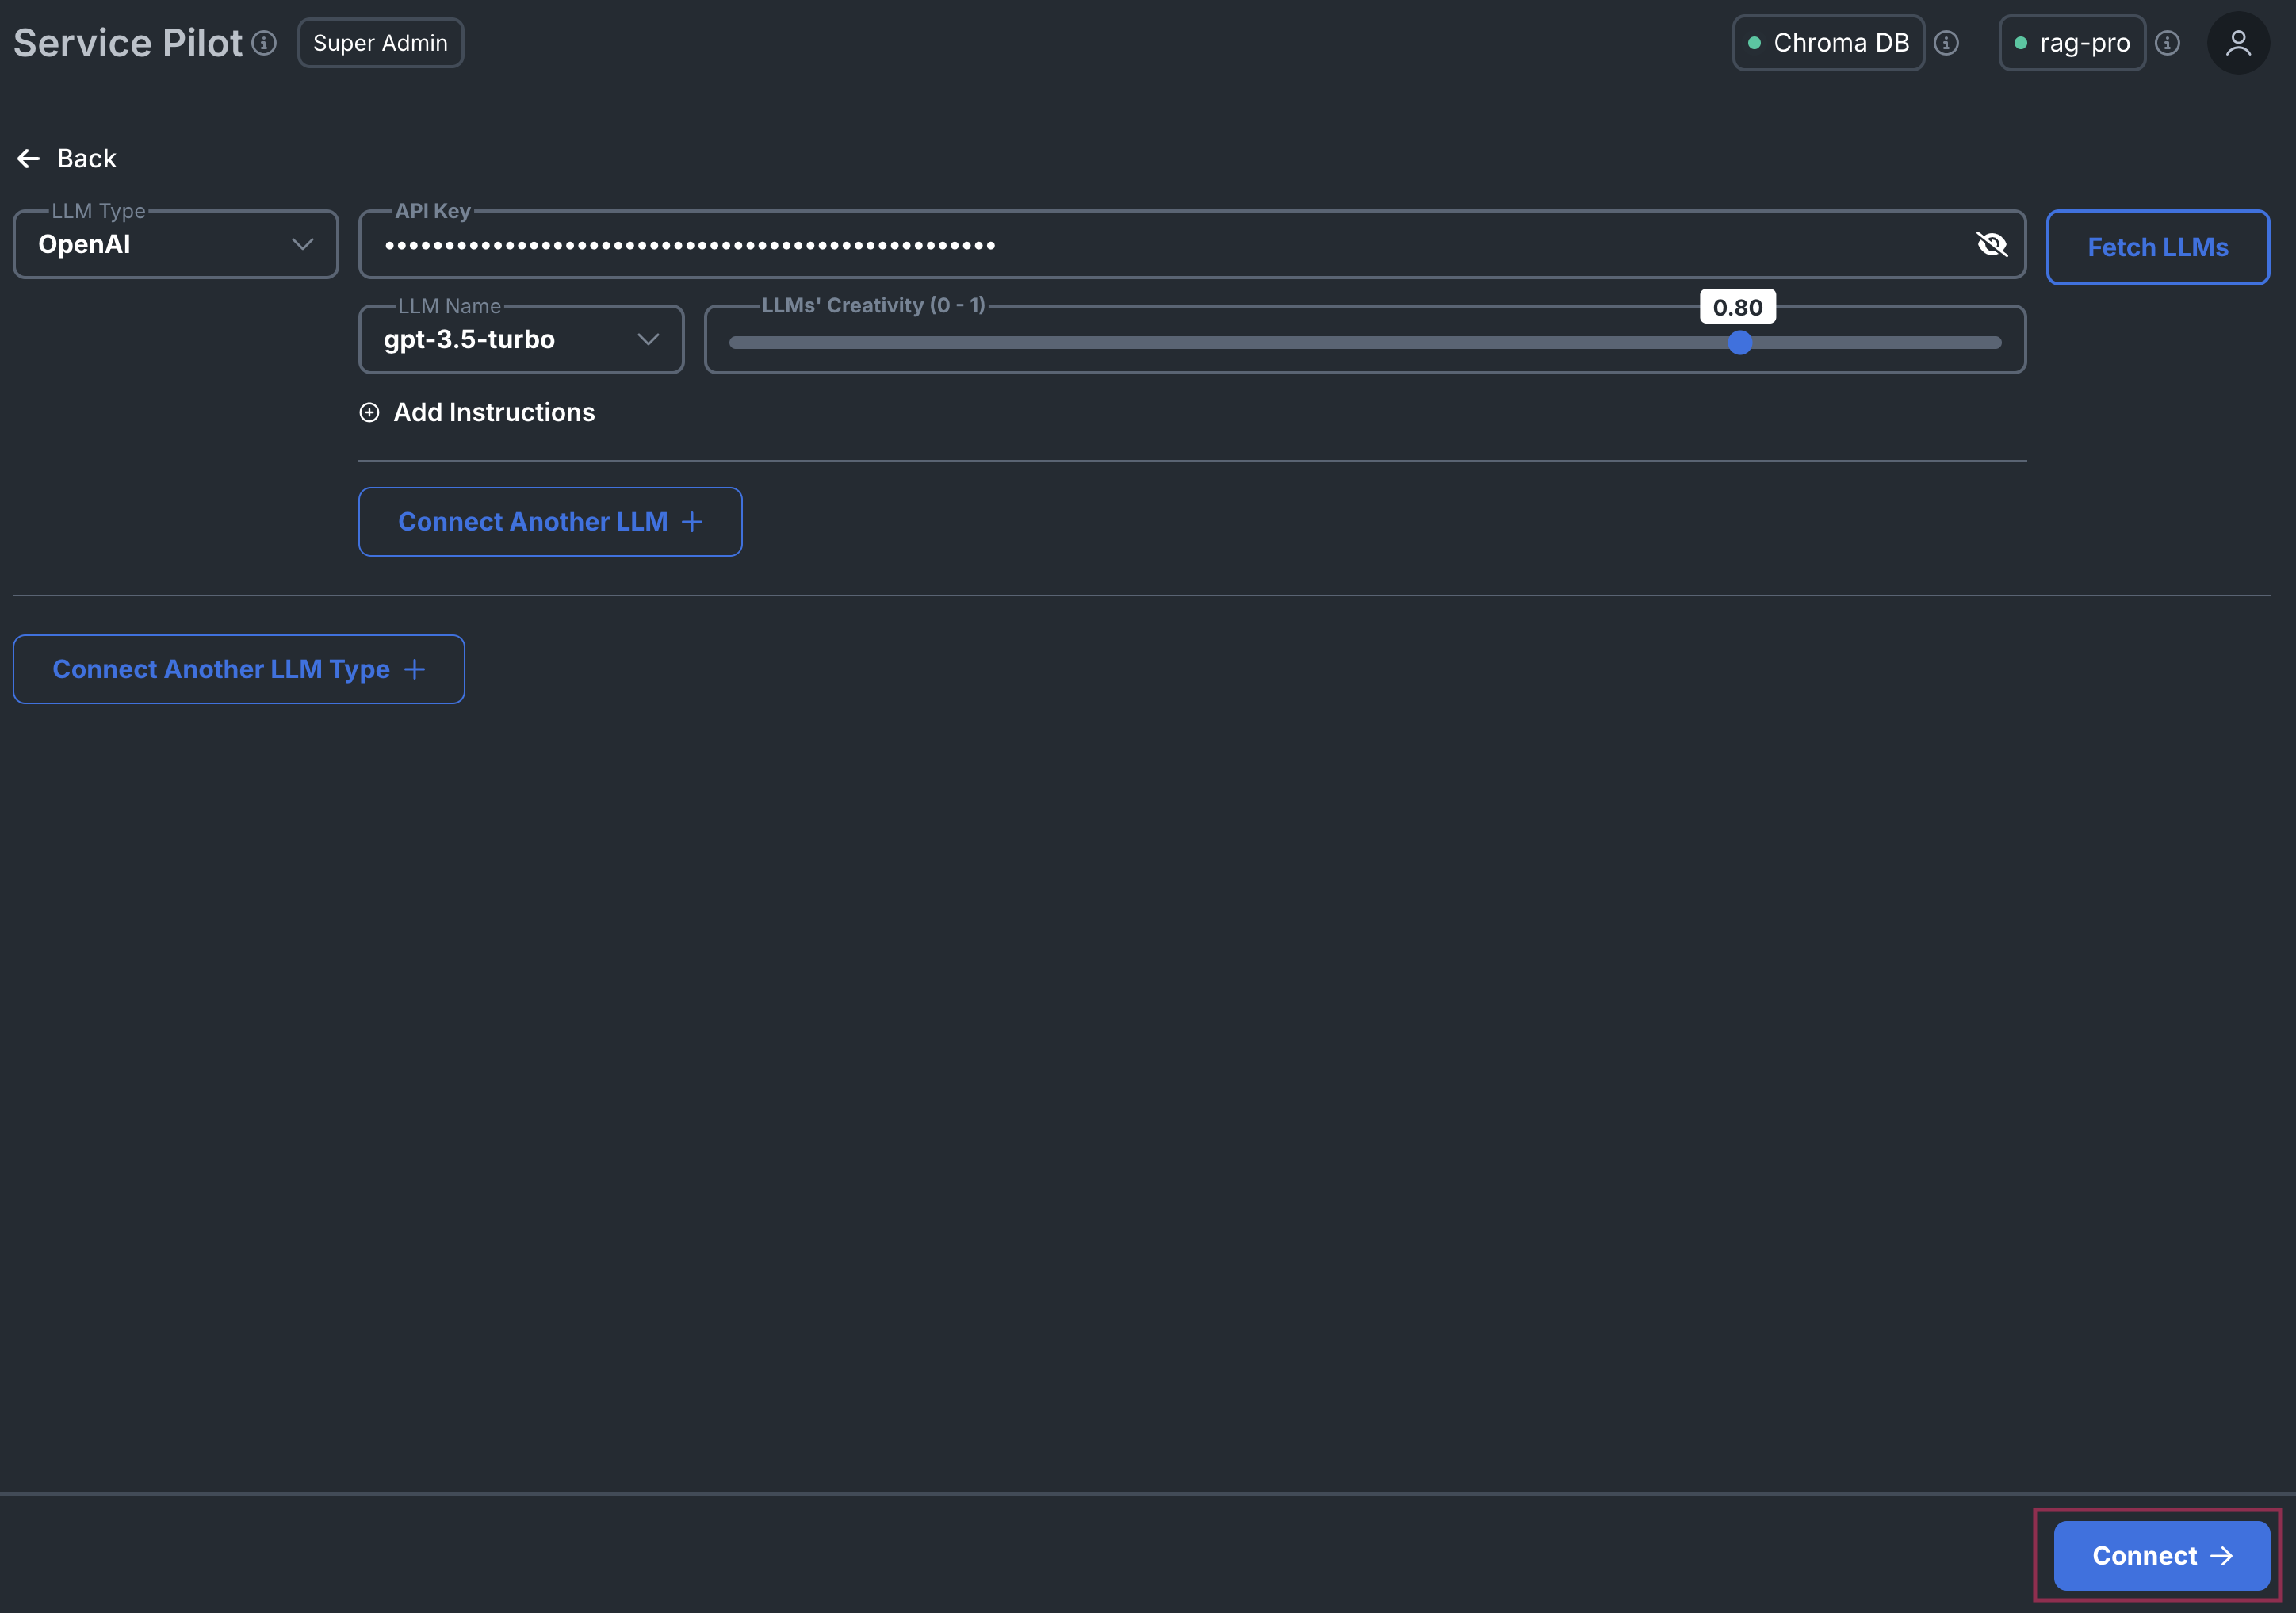Click the blue Connect button
The width and height of the screenshot is (2296, 1613).
tap(2161, 1556)
